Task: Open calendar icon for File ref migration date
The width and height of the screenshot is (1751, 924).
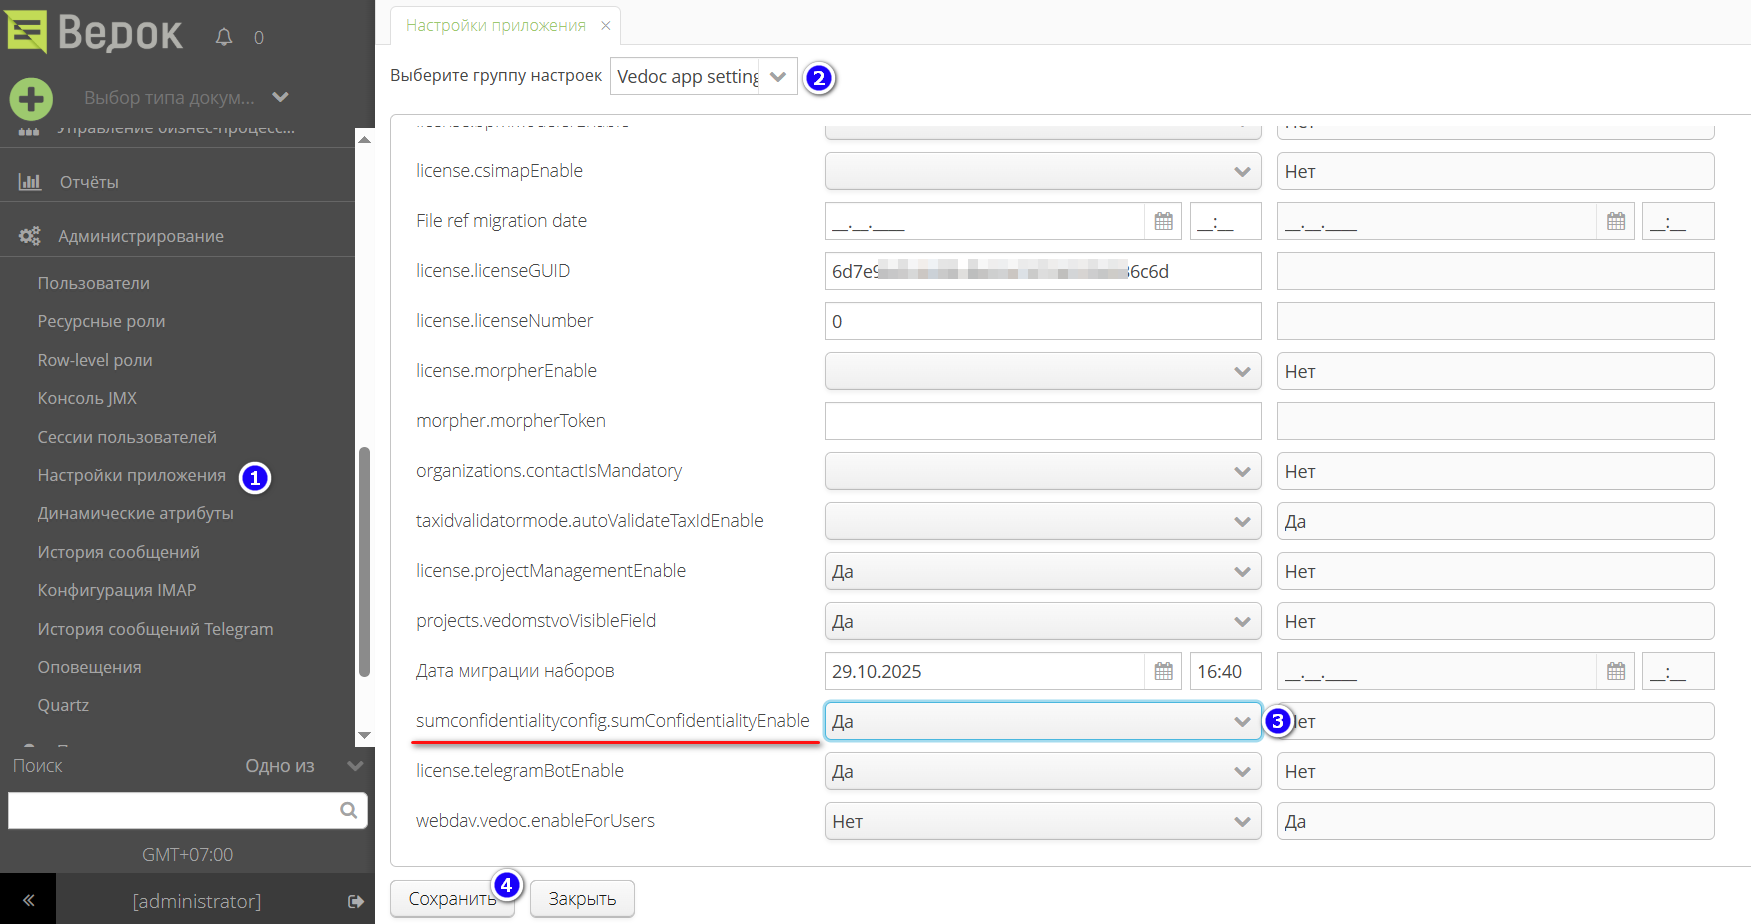Action: (1163, 221)
